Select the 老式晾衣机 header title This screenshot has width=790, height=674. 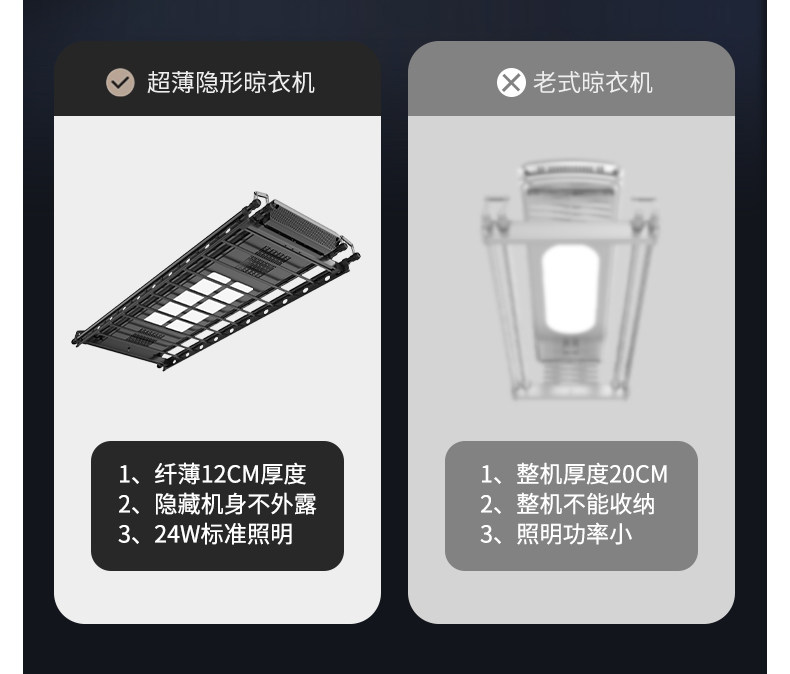click(x=592, y=82)
